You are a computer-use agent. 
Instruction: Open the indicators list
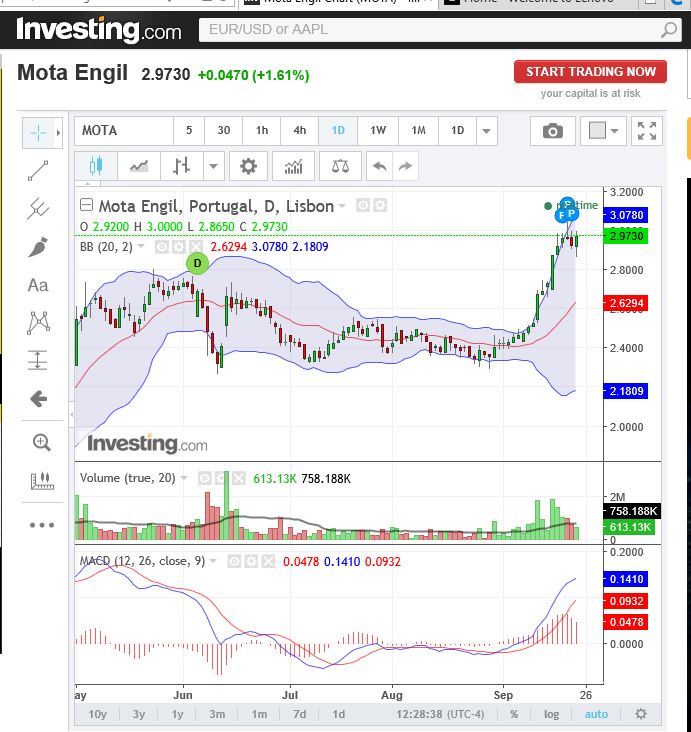[293, 166]
